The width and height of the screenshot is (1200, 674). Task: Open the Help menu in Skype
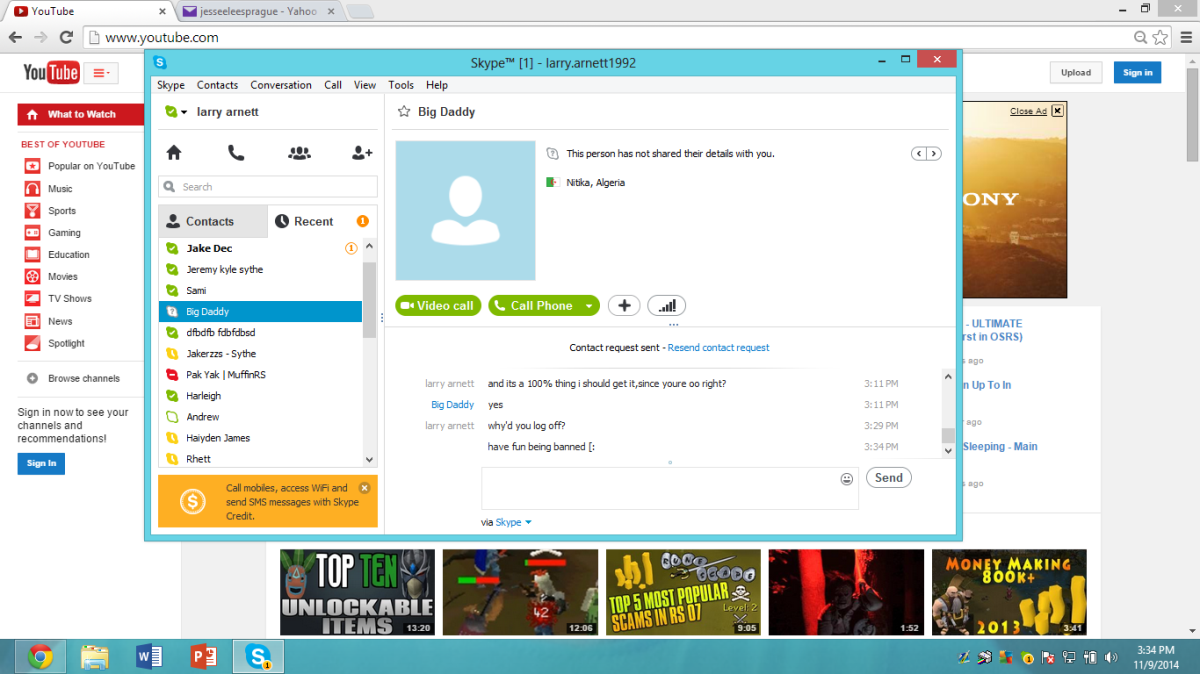pos(437,85)
